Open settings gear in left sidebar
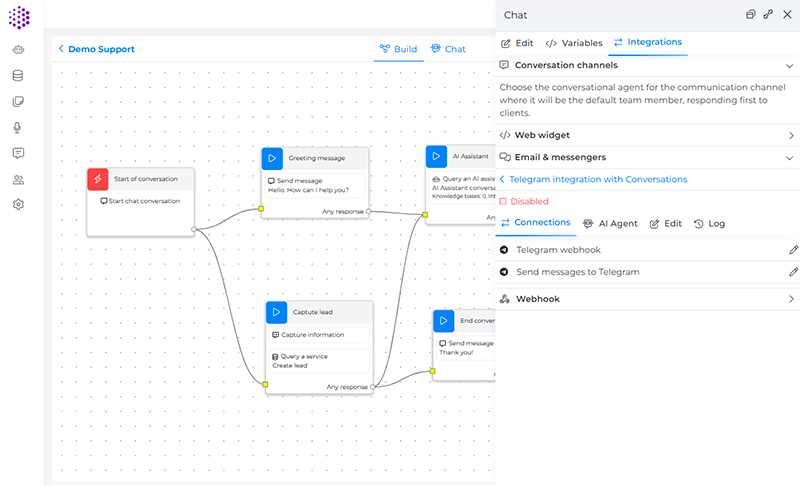Image resolution: width=800 pixels, height=485 pixels. click(18, 205)
